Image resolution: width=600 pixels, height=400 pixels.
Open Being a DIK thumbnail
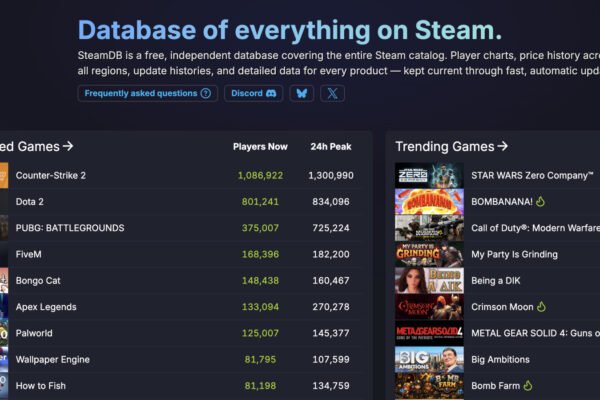pos(429,281)
